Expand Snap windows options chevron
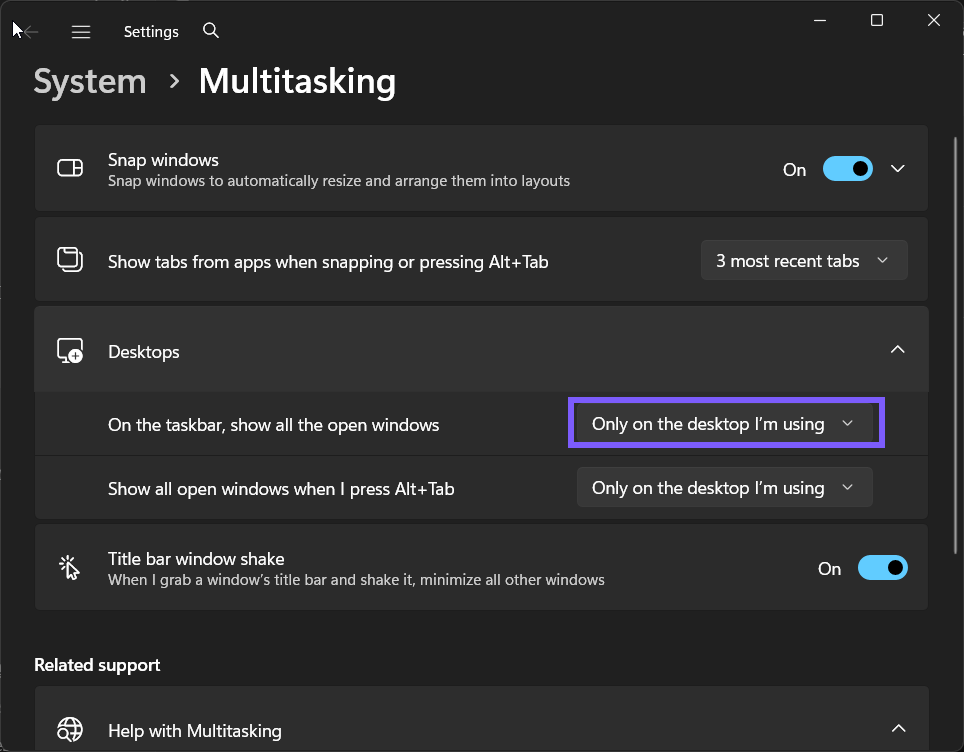The width and height of the screenshot is (964, 752). 898,168
